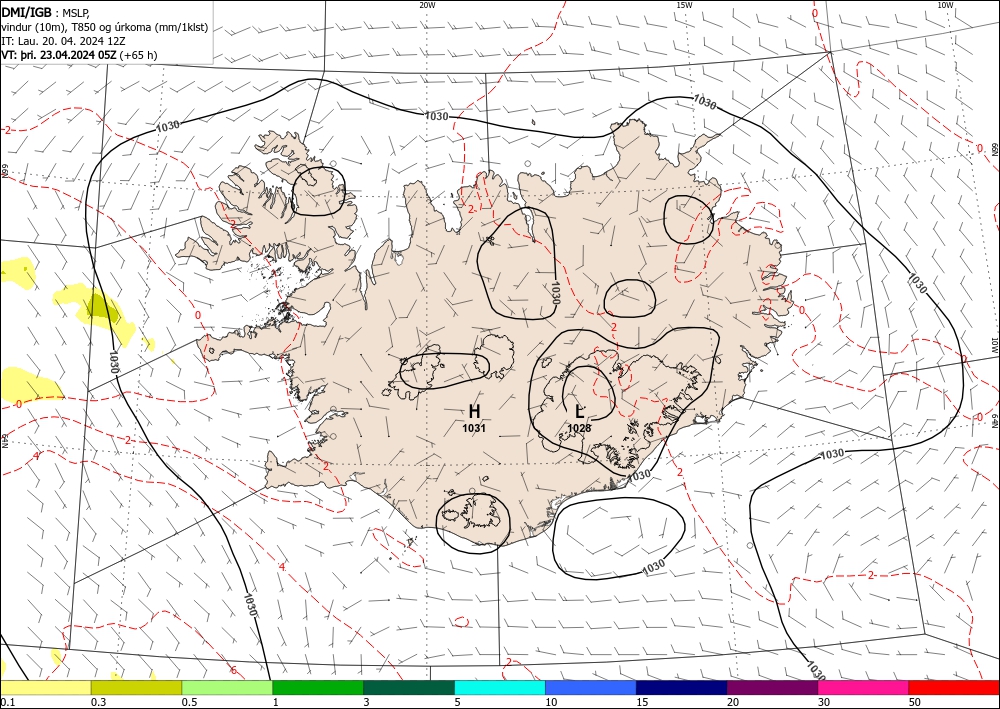This screenshot has height=709, width=1000.
Task: Select the 'vindur (10m), T850 og úrkoma' line
Action: pos(105,27)
